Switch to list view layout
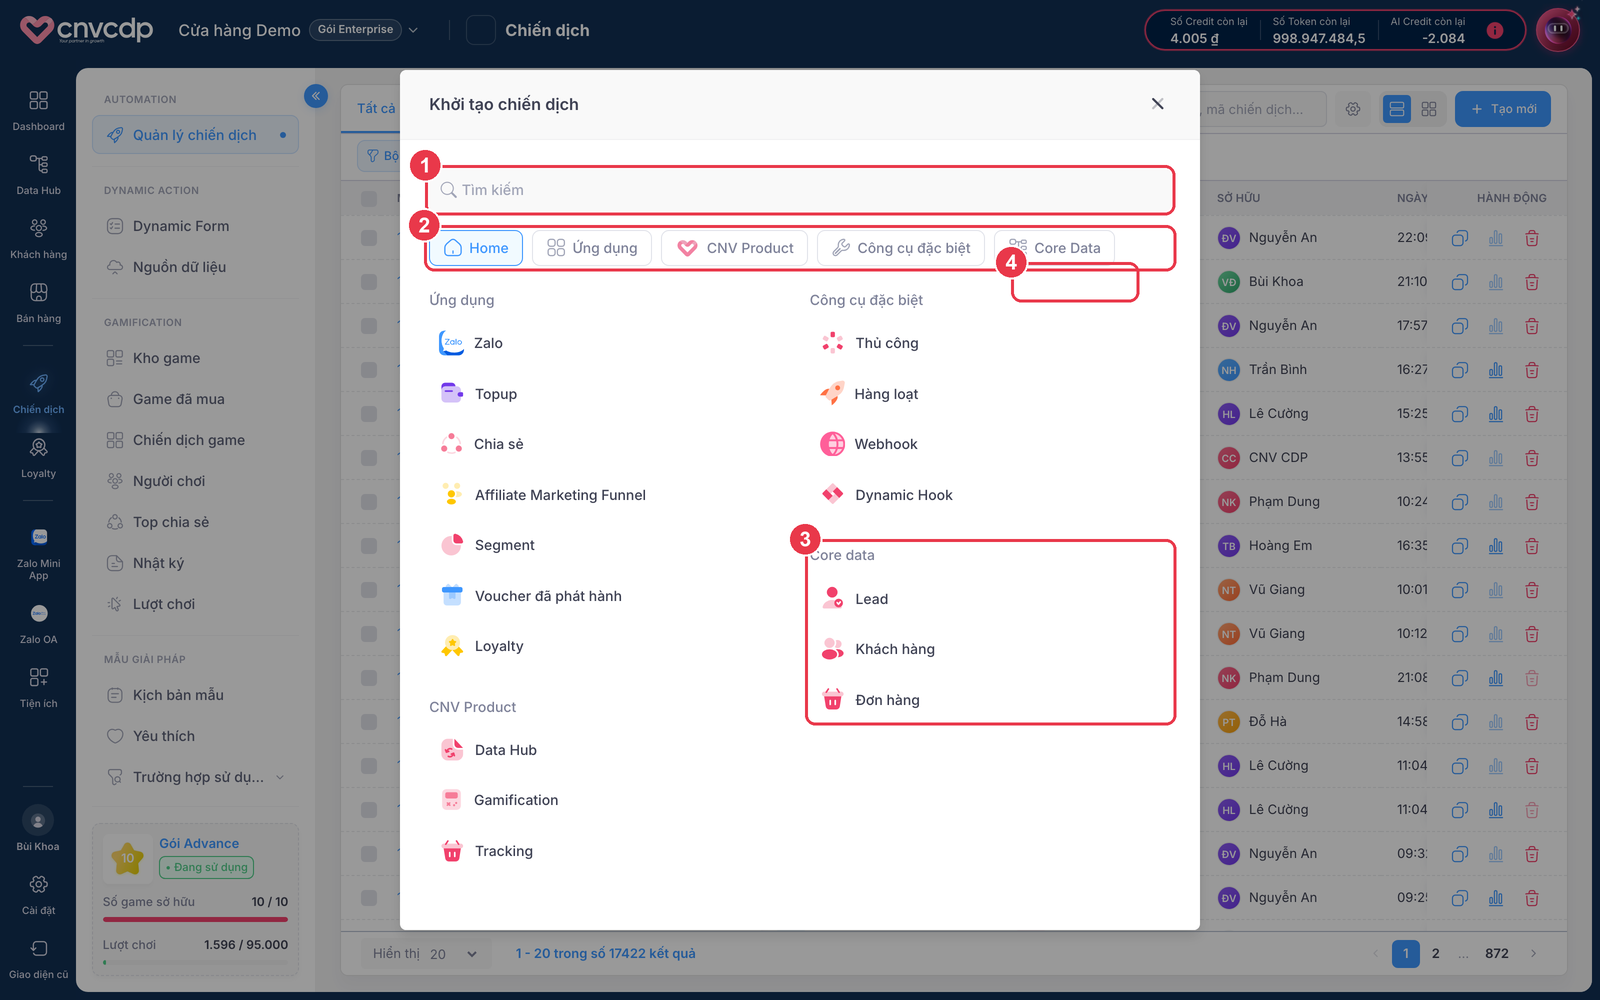 pos(1397,109)
